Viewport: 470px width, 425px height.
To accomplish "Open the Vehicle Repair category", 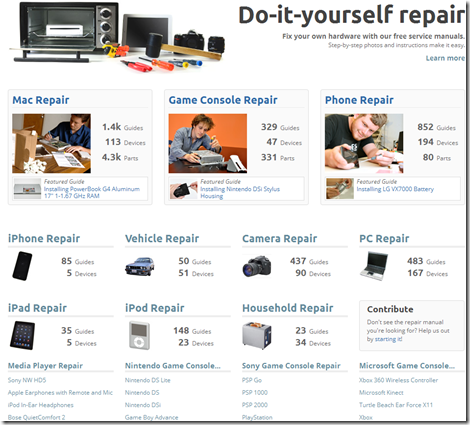I will pos(162,239).
